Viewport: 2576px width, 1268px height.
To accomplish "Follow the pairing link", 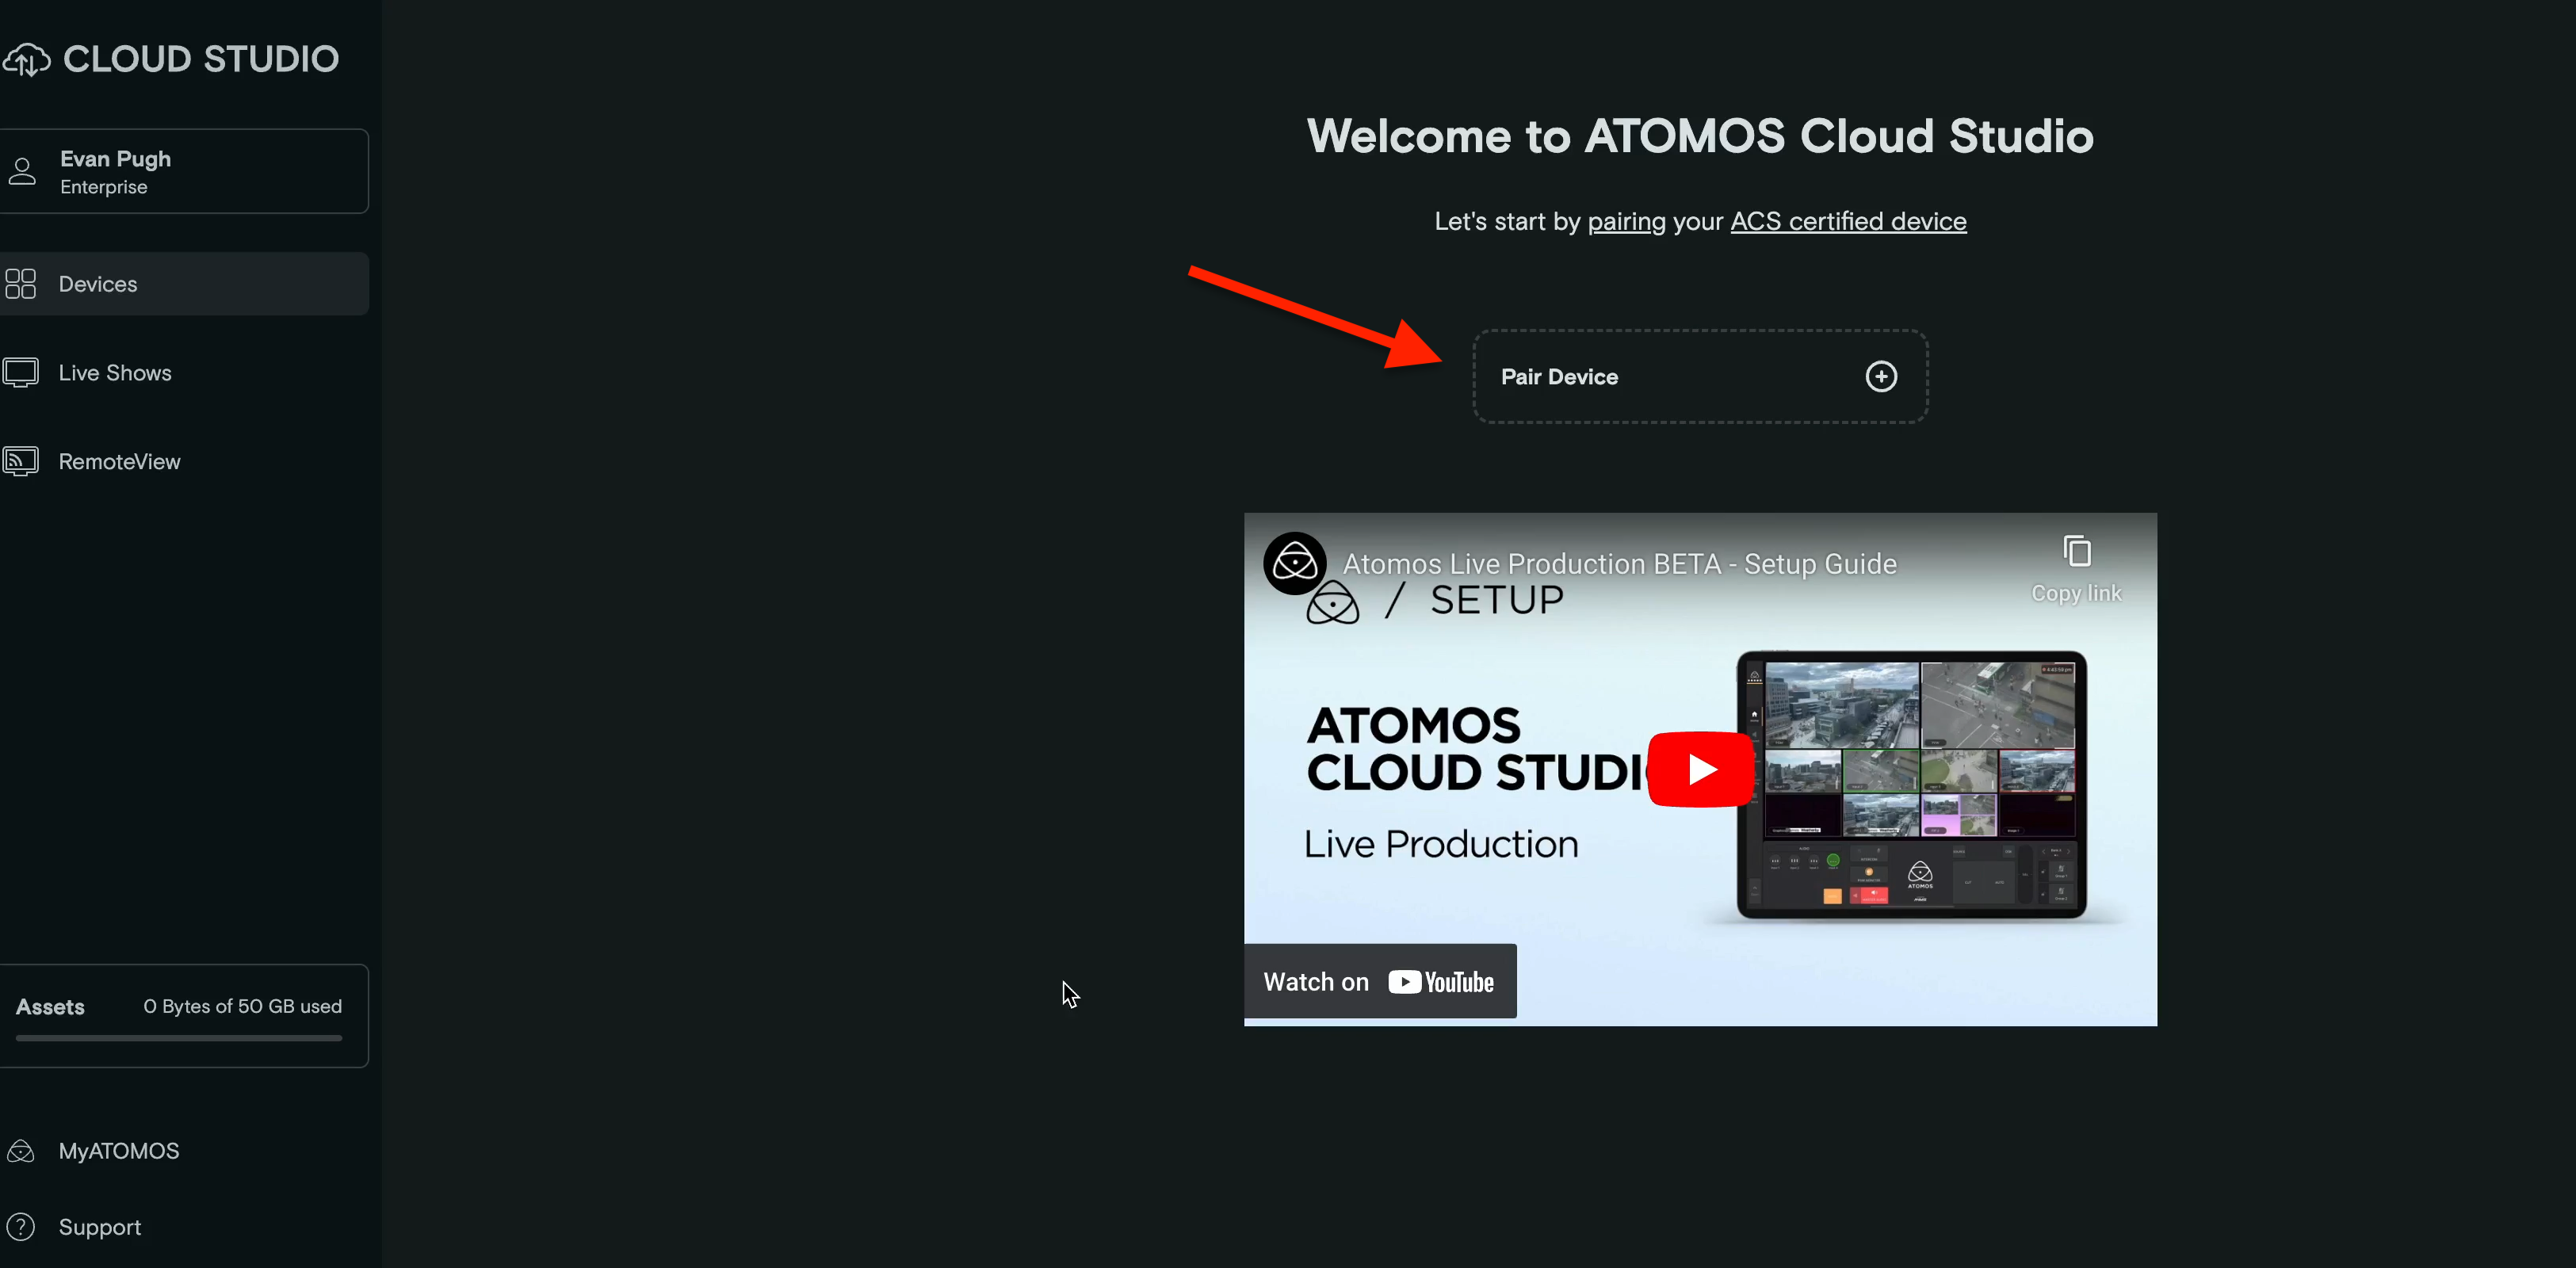I will tap(1627, 222).
